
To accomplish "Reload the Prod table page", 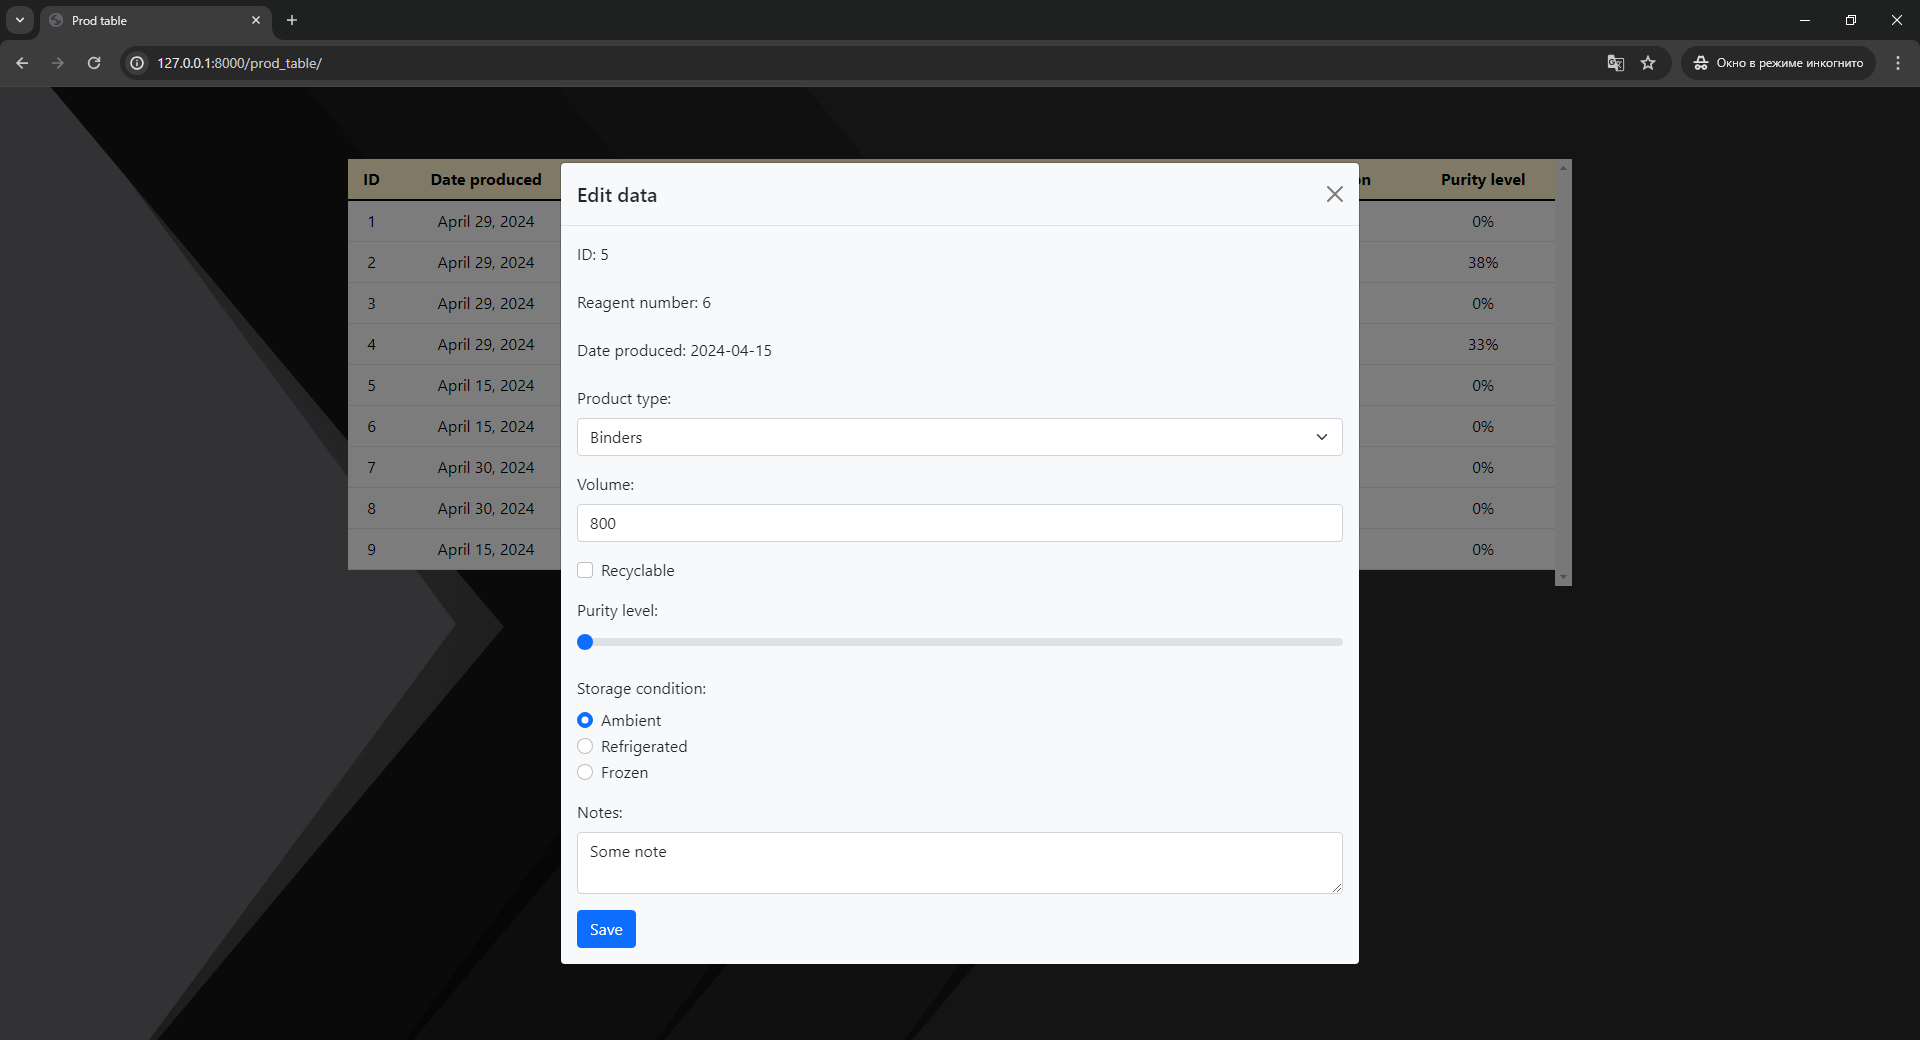I will pyautogui.click(x=93, y=62).
